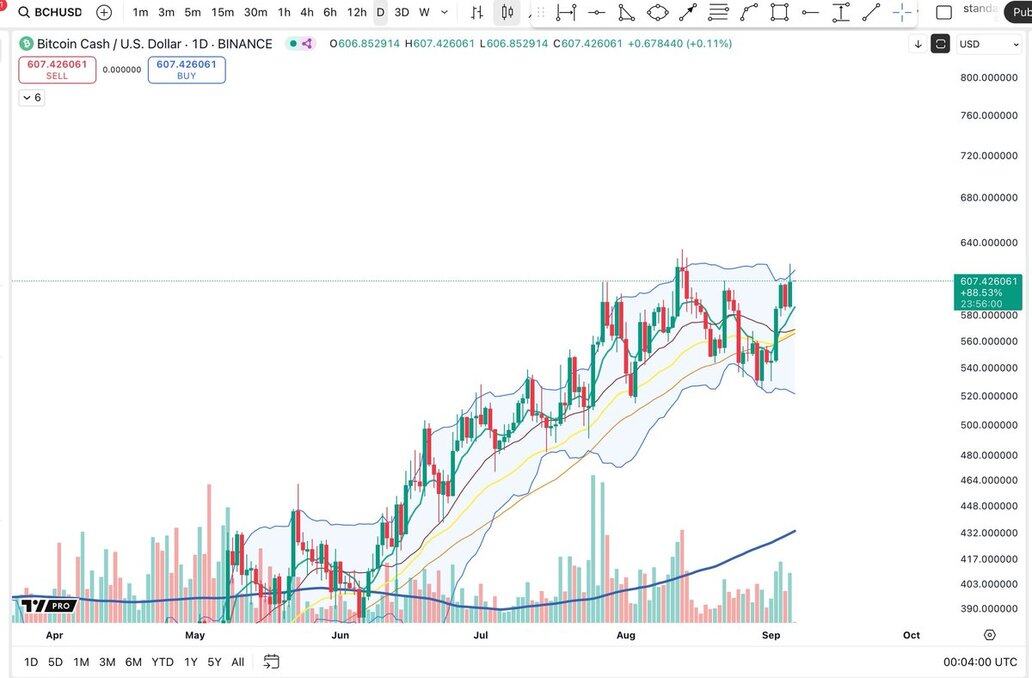The image size is (1032, 678).
Task: Switch to the 1h interval
Action: pyautogui.click(x=284, y=12)
